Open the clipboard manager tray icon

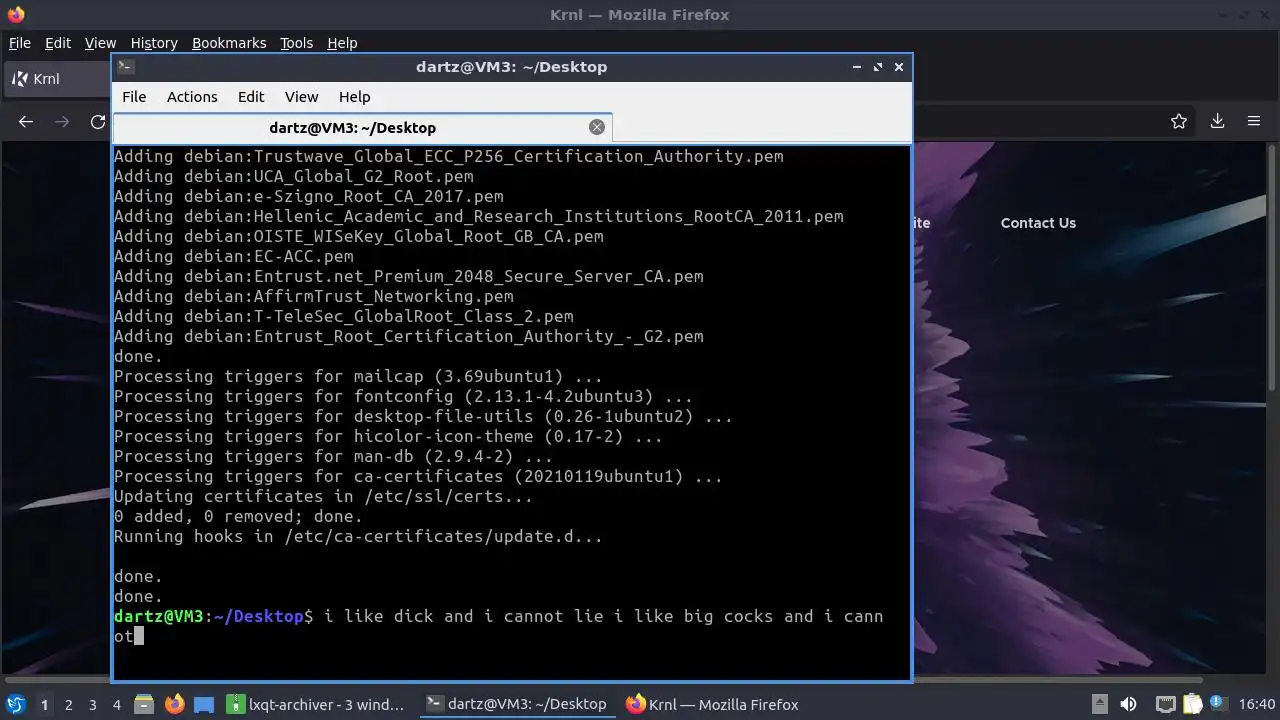[x=1193, y=704]
